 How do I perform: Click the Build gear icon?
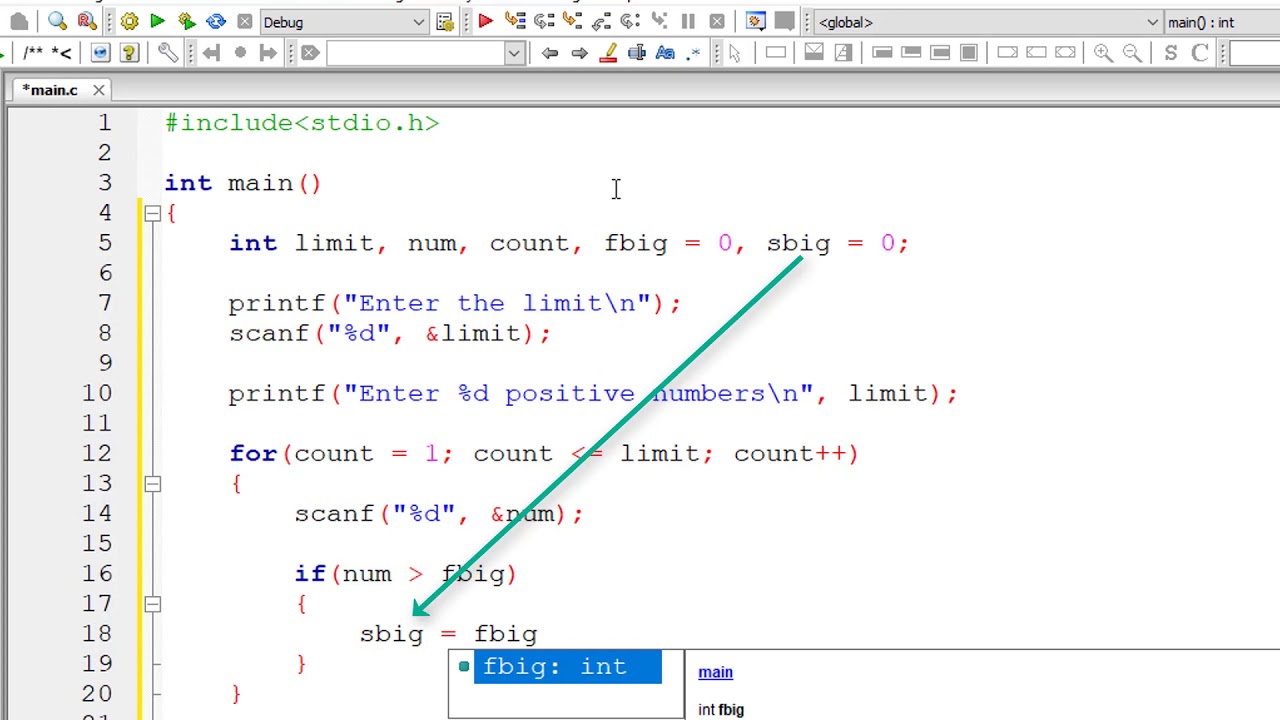tap(129, 21)
